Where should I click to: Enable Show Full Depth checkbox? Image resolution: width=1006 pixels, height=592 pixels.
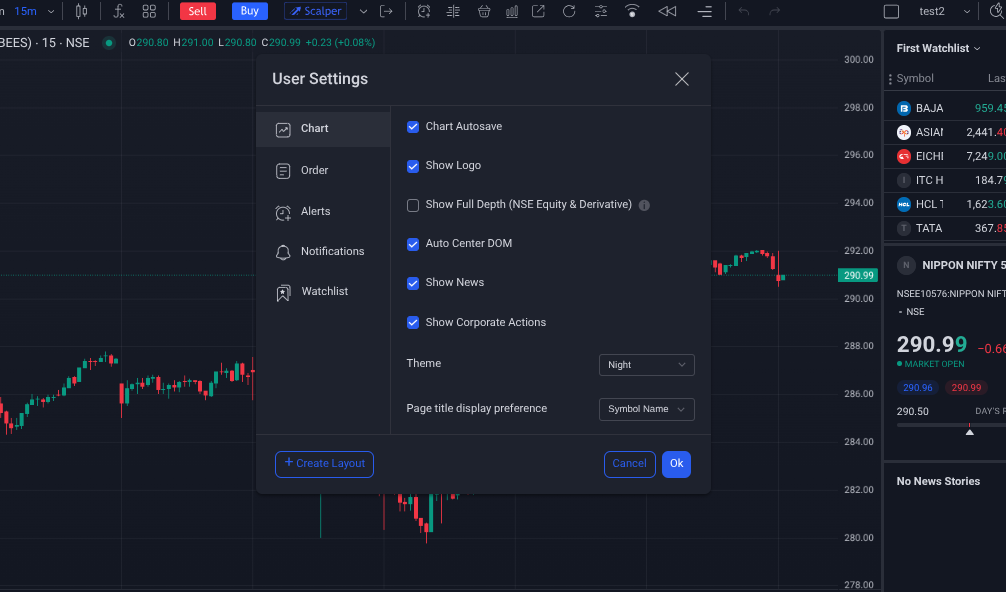[413, 205]
